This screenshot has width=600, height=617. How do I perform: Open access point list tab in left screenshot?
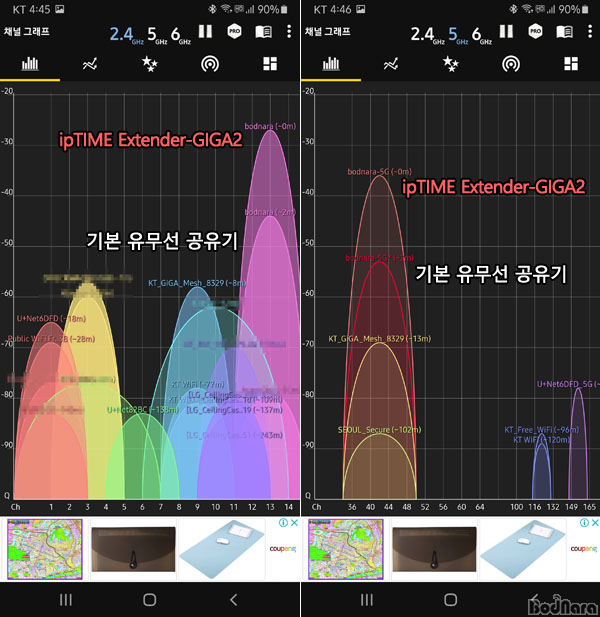pos(210,64)
